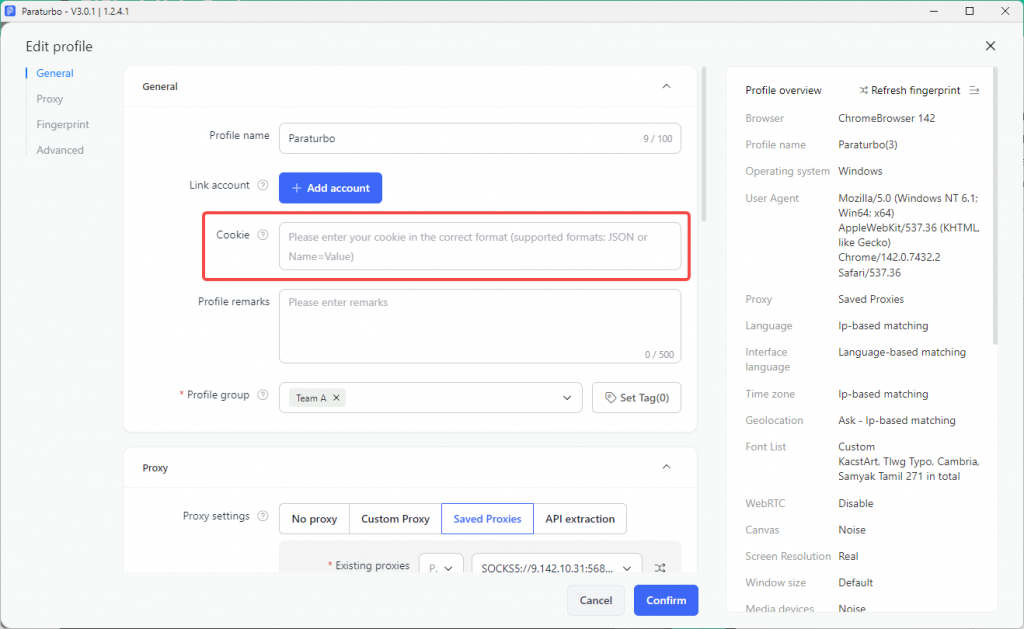
Task: Collapse the General section
Action: point(666,86)
